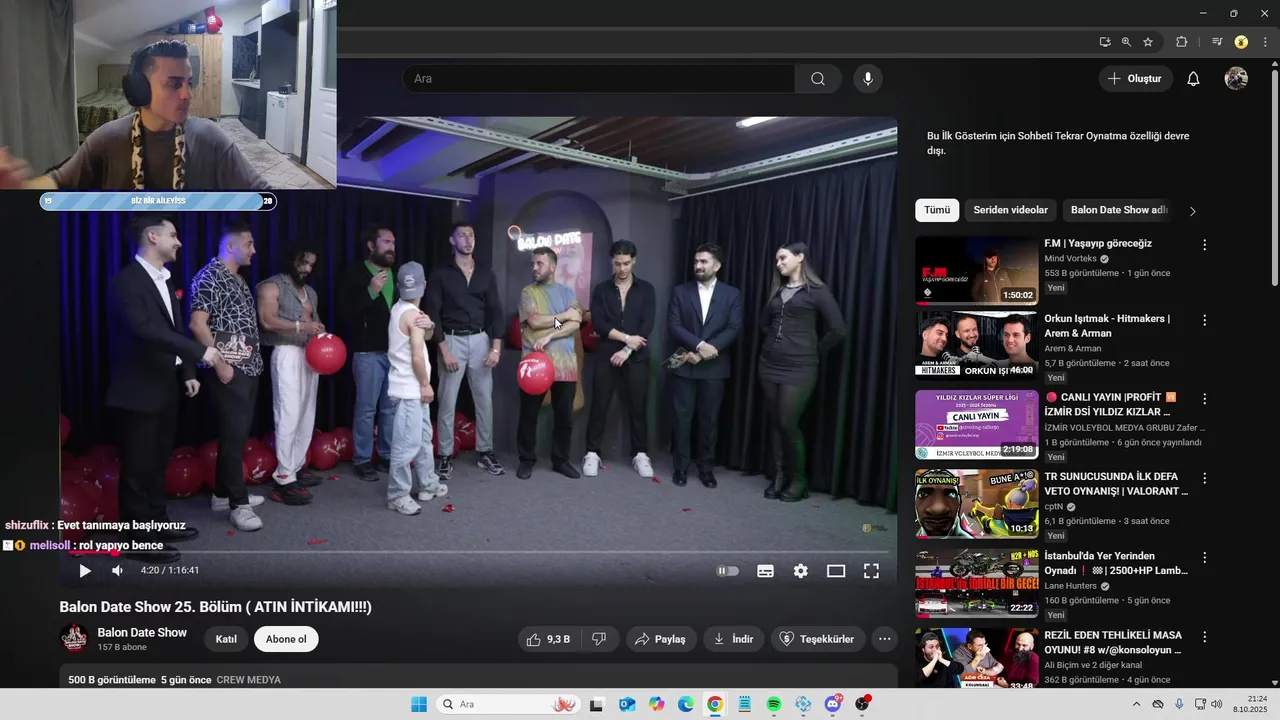Subscribe with the Abone ol button

tap(286, 639)
